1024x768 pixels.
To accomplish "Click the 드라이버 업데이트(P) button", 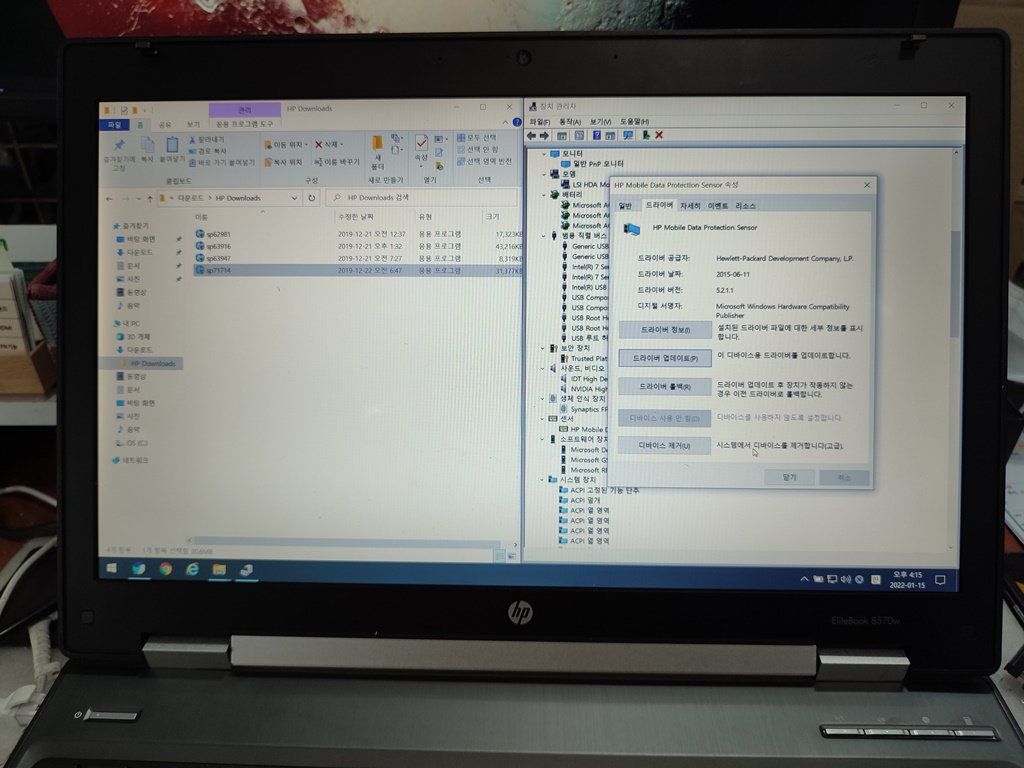I will [665, 358].
